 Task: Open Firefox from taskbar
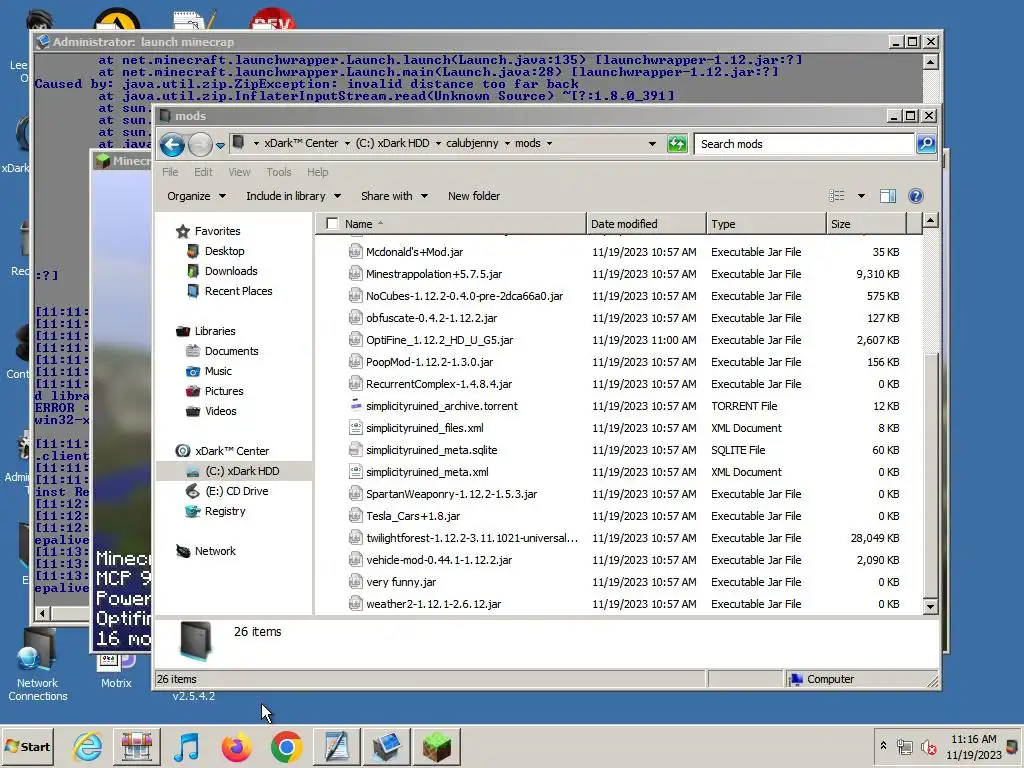236,746
